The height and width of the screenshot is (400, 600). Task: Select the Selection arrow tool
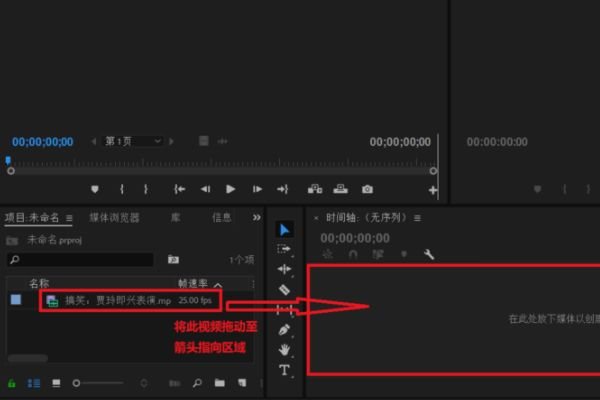point(284,230)
